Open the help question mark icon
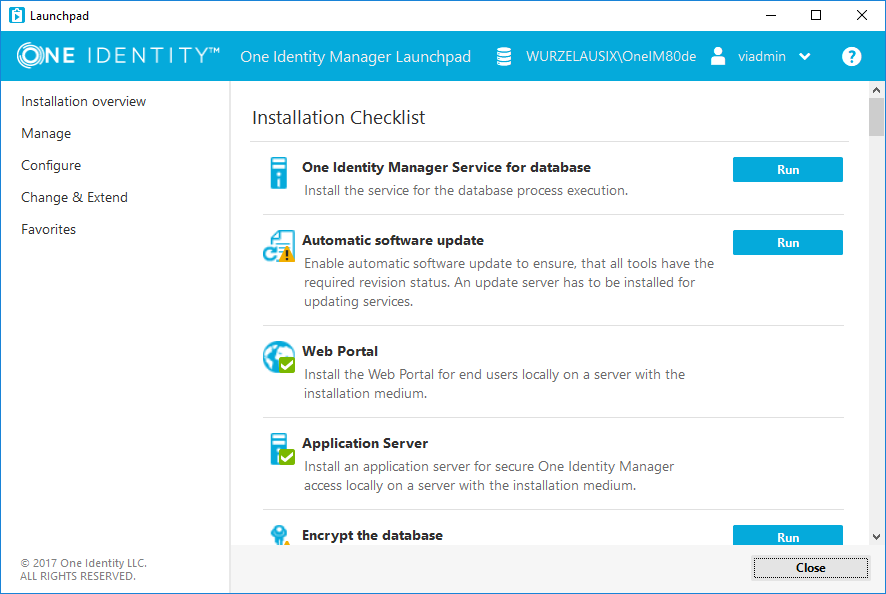This screenshot has width=886, height=594. coord(851,57)
